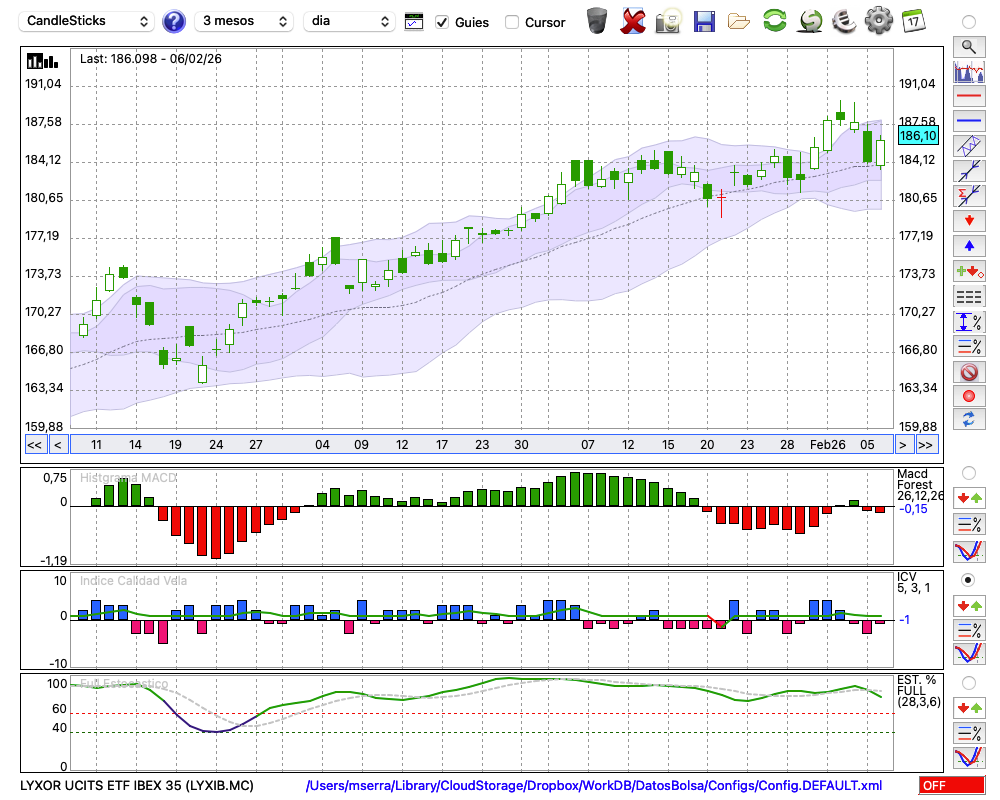This screenshot has height=800, width=1000.
Task: Take a chart snapshot with camera icon
Action: [668, 21]
